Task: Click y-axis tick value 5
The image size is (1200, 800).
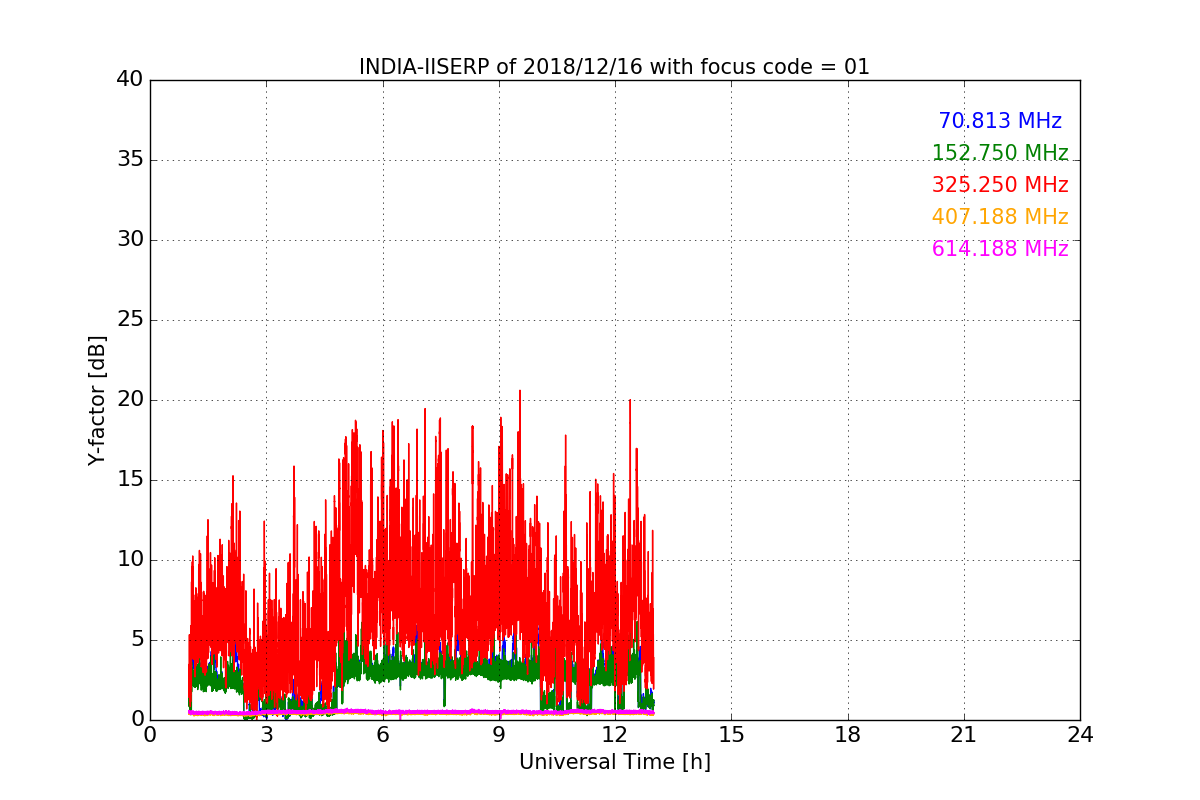Action: coord(137,639)
